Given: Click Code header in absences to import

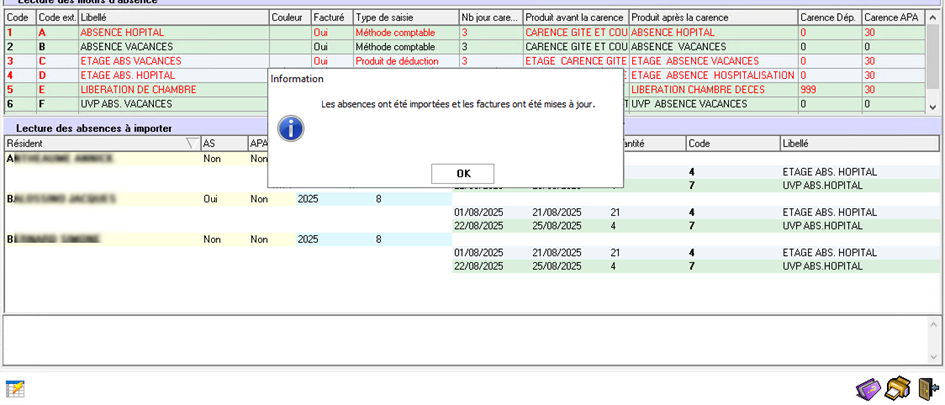Looking at the screenshot, I should [732, 143].
